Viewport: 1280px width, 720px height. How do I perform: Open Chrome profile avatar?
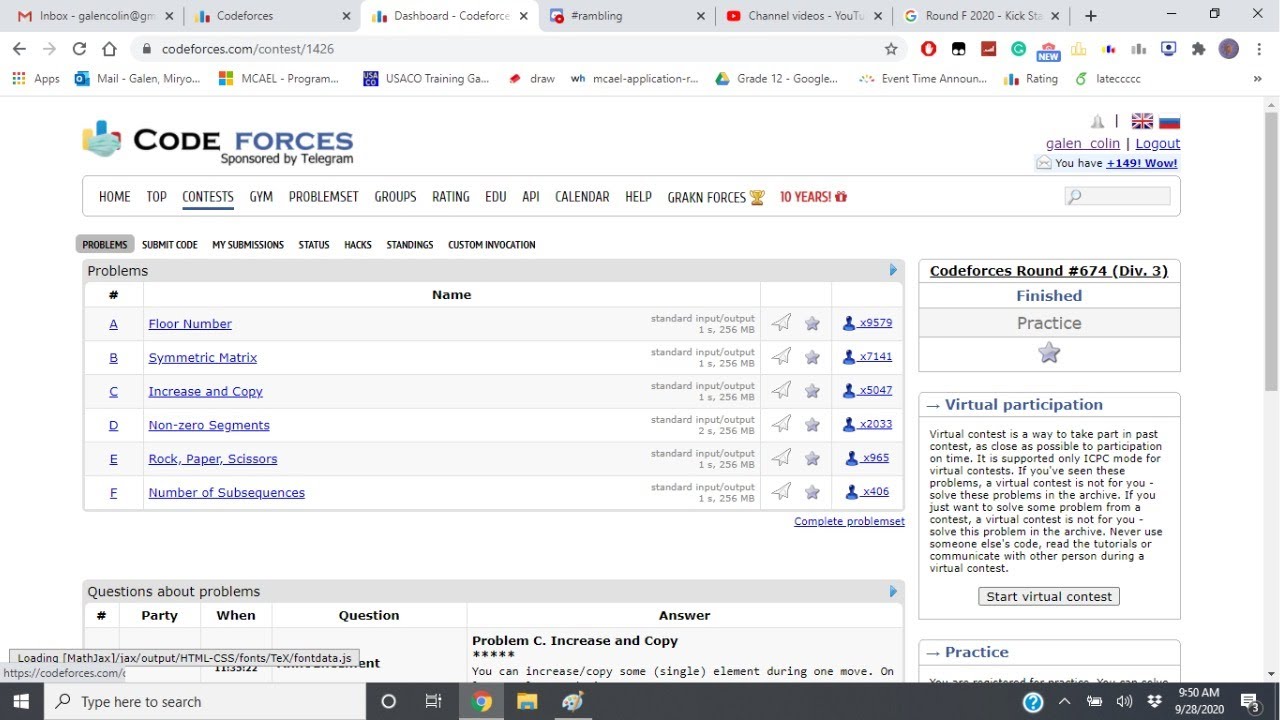tap(1229, 48)
